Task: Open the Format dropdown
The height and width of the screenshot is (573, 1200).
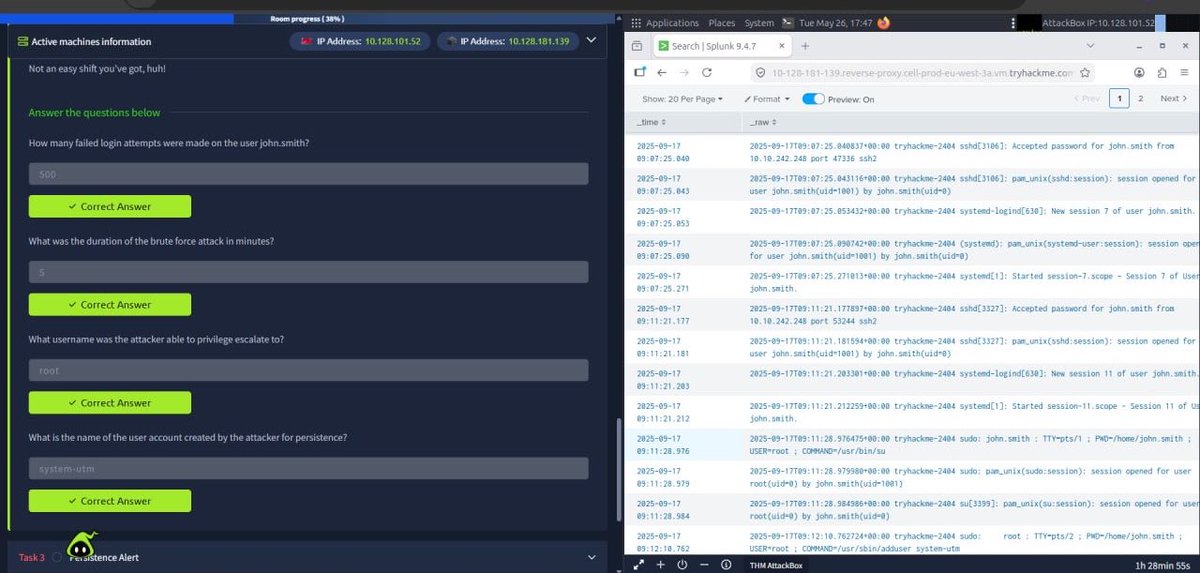Action: coord(767,99)
